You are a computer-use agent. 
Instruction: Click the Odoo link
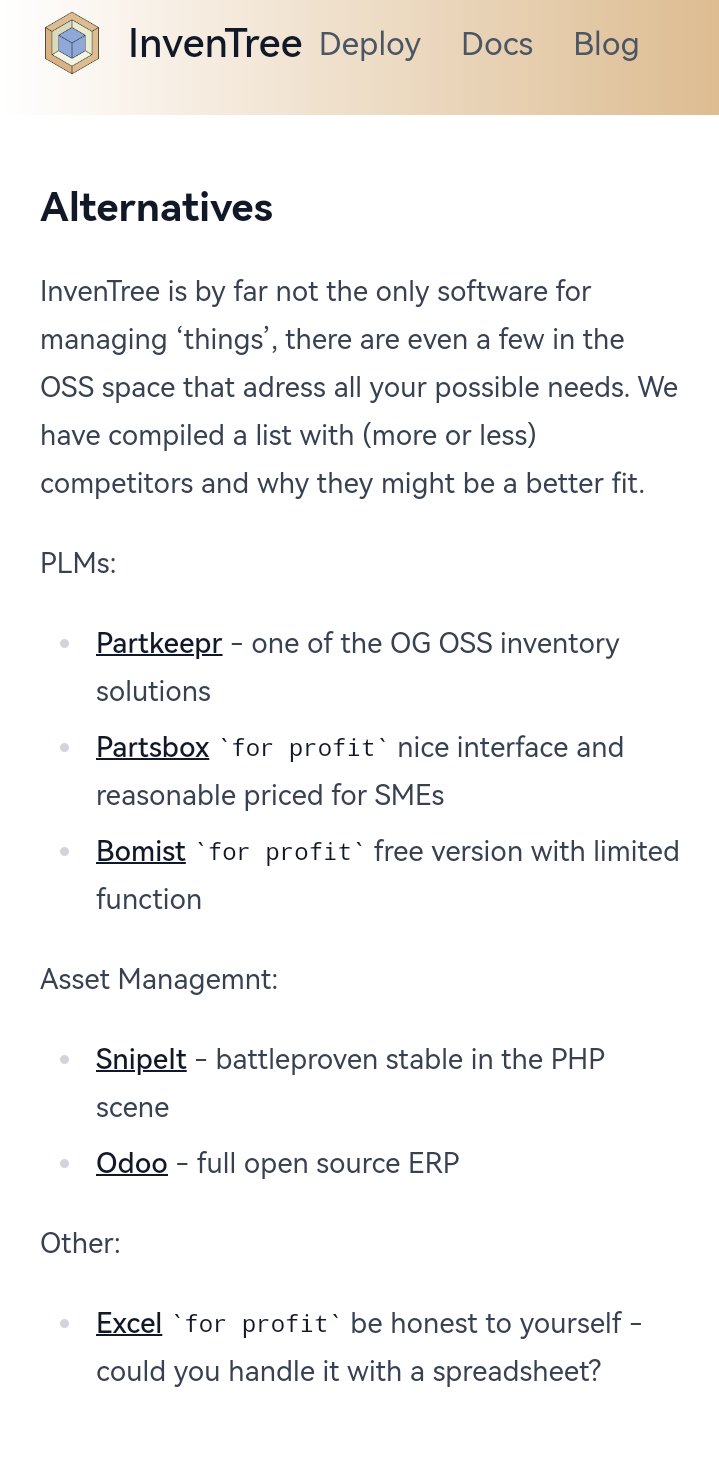[x=132, y=1163]
